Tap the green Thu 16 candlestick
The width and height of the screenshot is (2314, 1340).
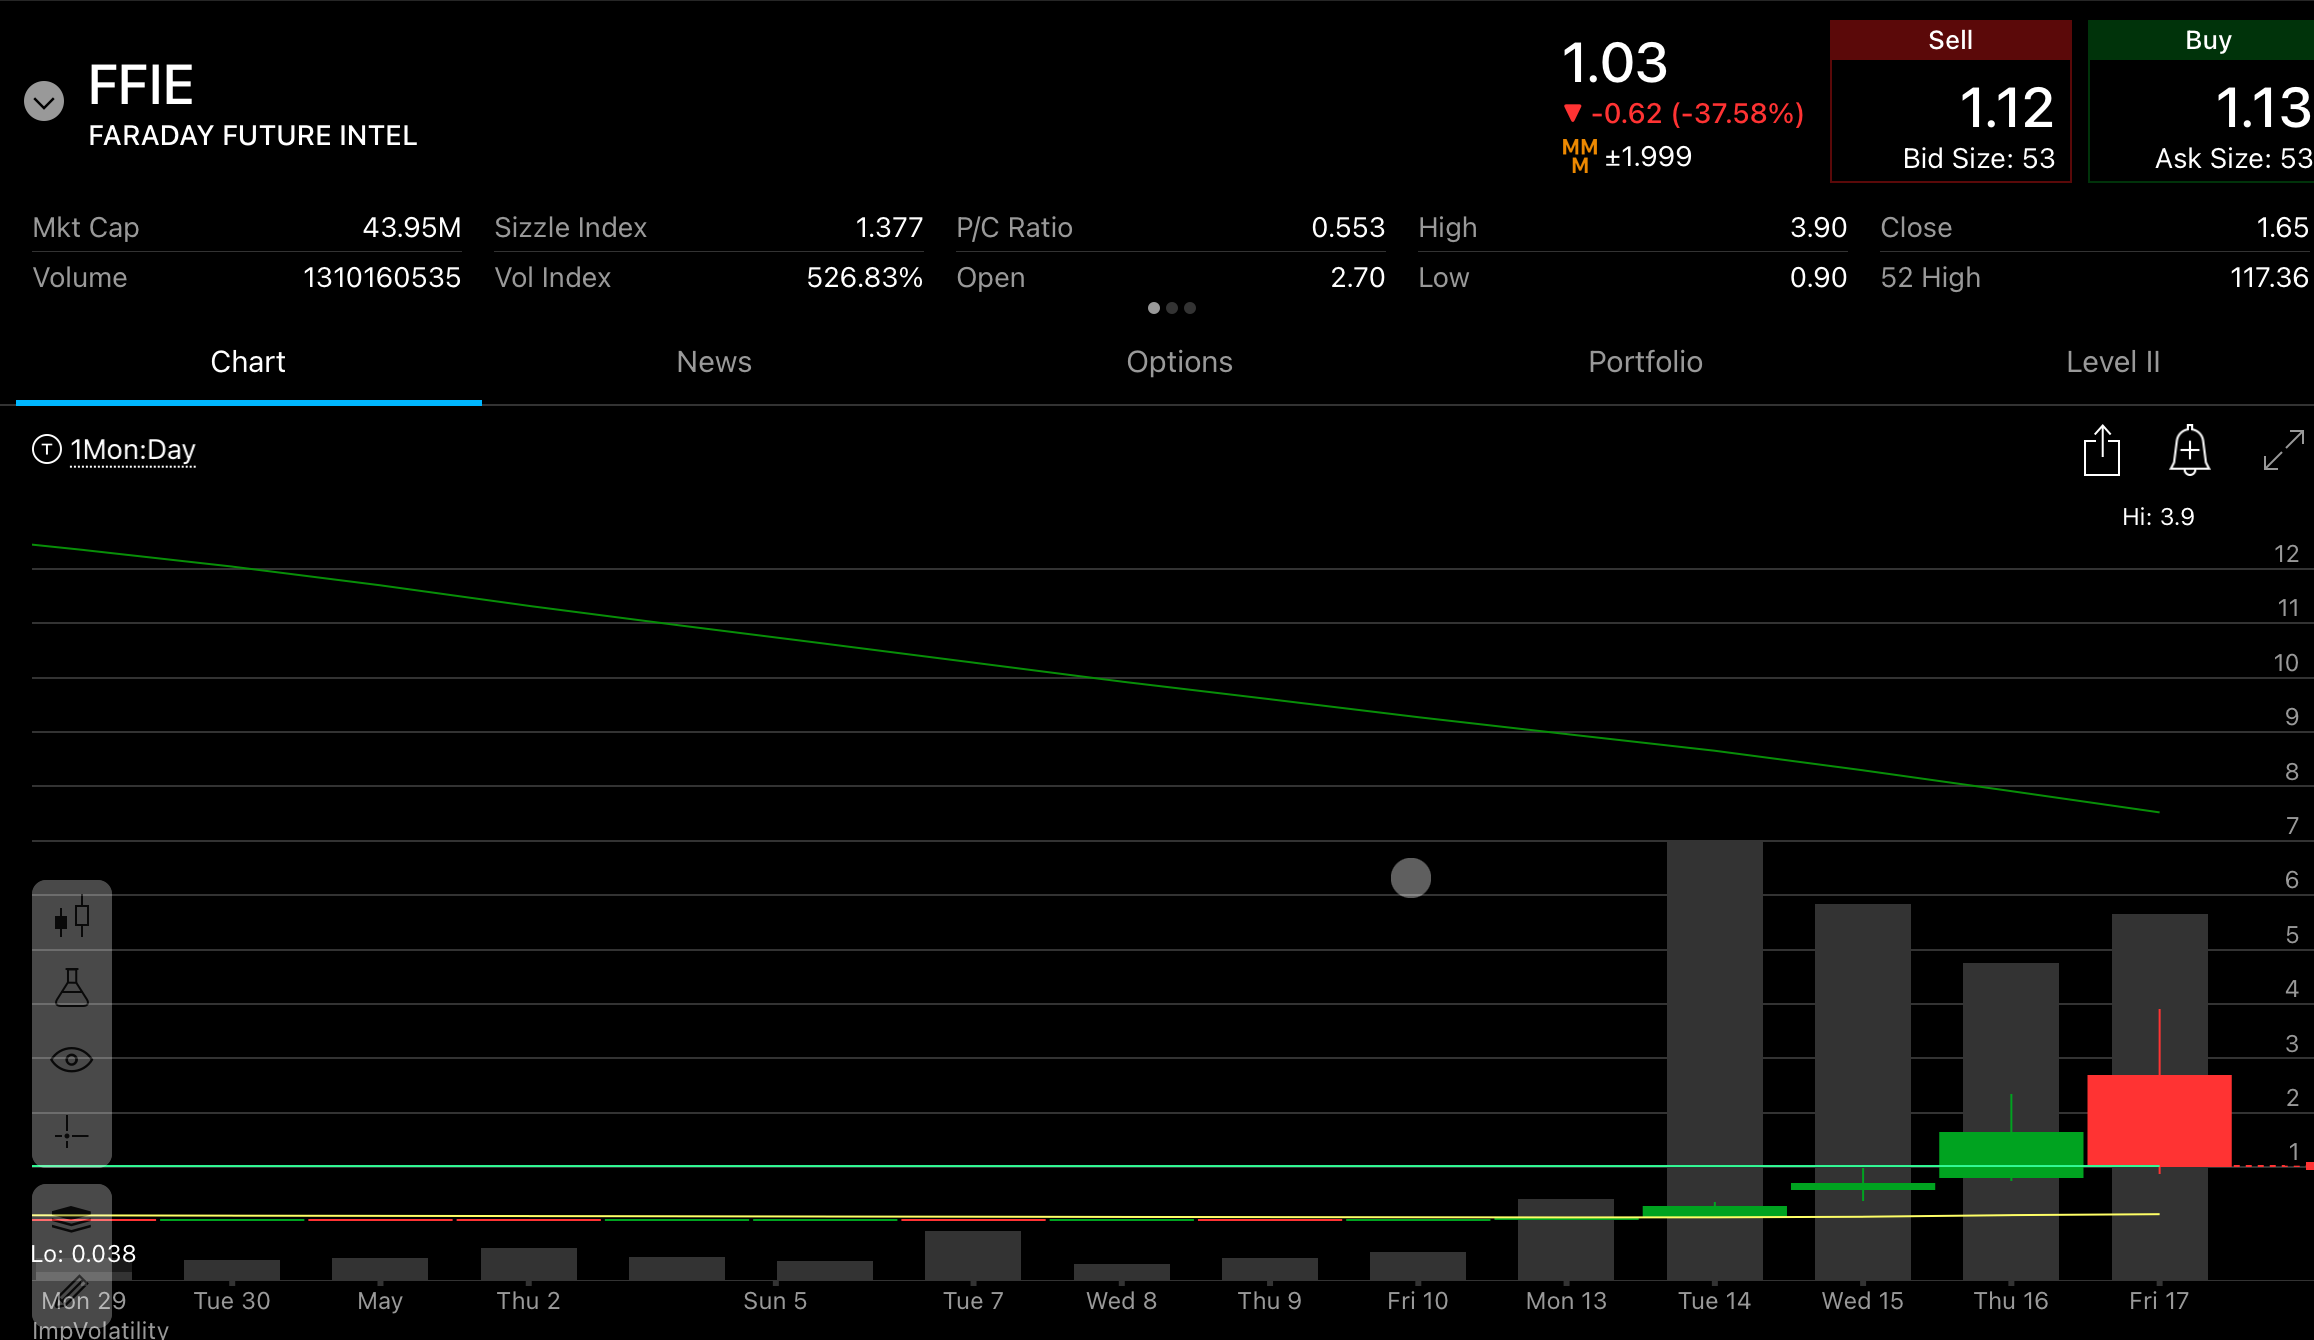2011,1154
